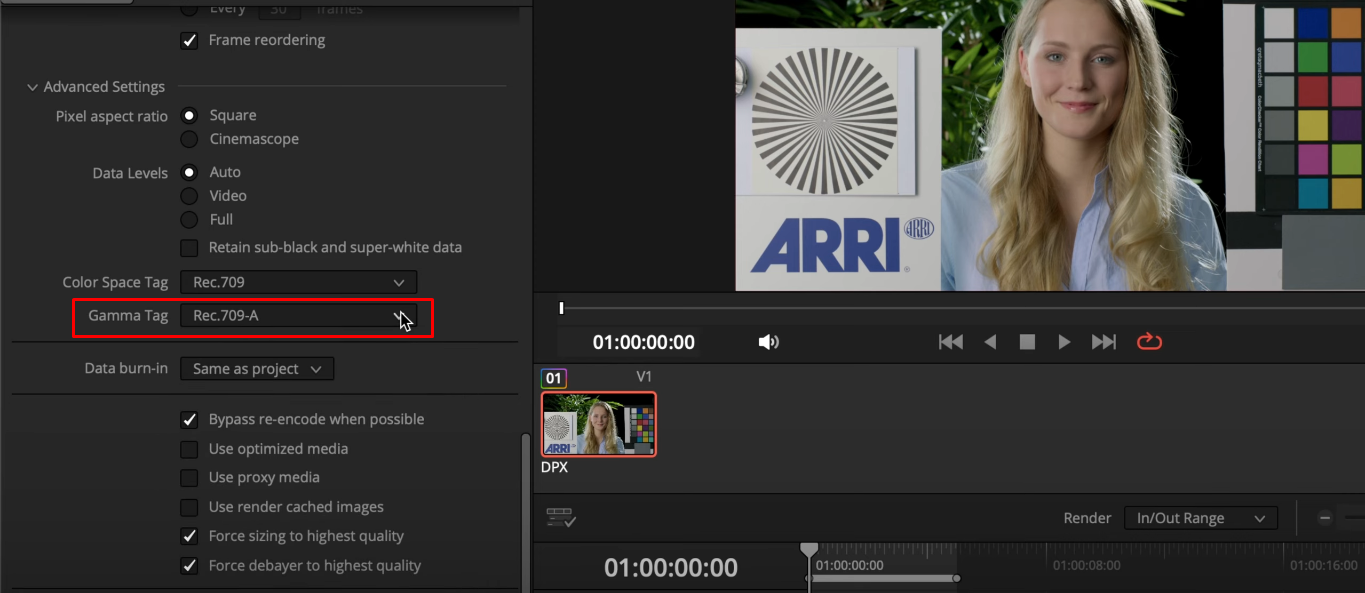Skip to the last frame
This screenshot has height=593, width=1365.
click(x=1103, y=342)
